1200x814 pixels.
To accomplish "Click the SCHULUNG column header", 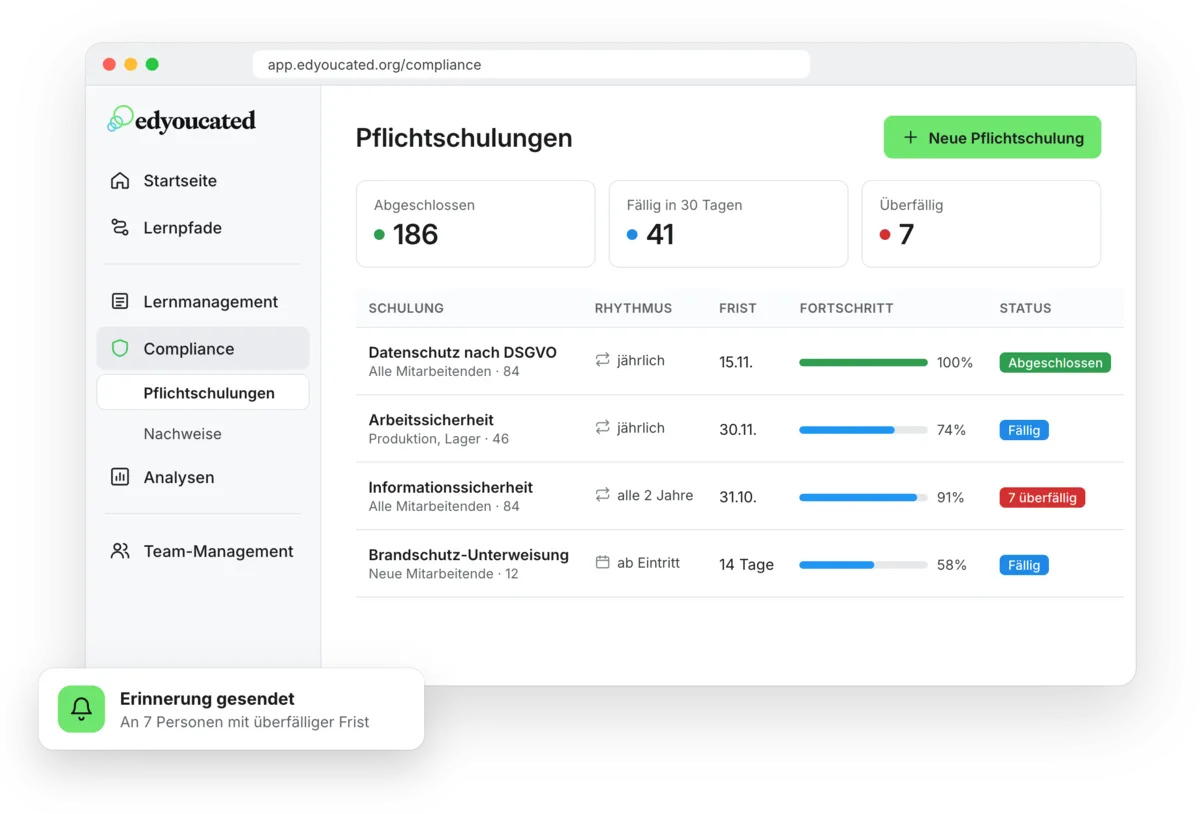I will (x=406, y=308).
